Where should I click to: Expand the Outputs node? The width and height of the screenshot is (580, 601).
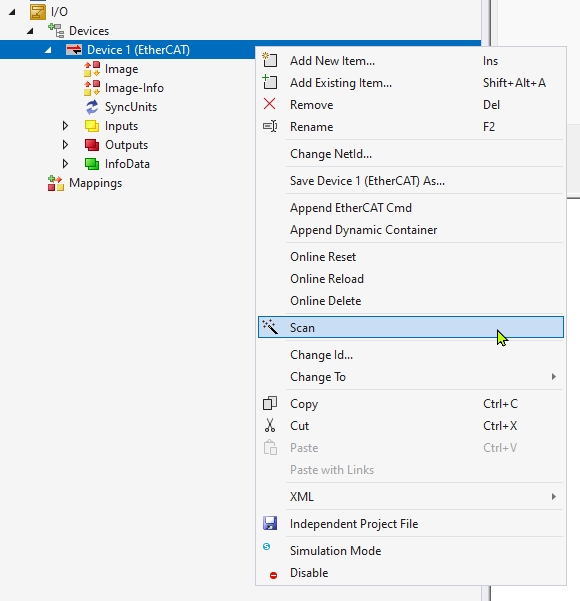[x=65, y=145]
